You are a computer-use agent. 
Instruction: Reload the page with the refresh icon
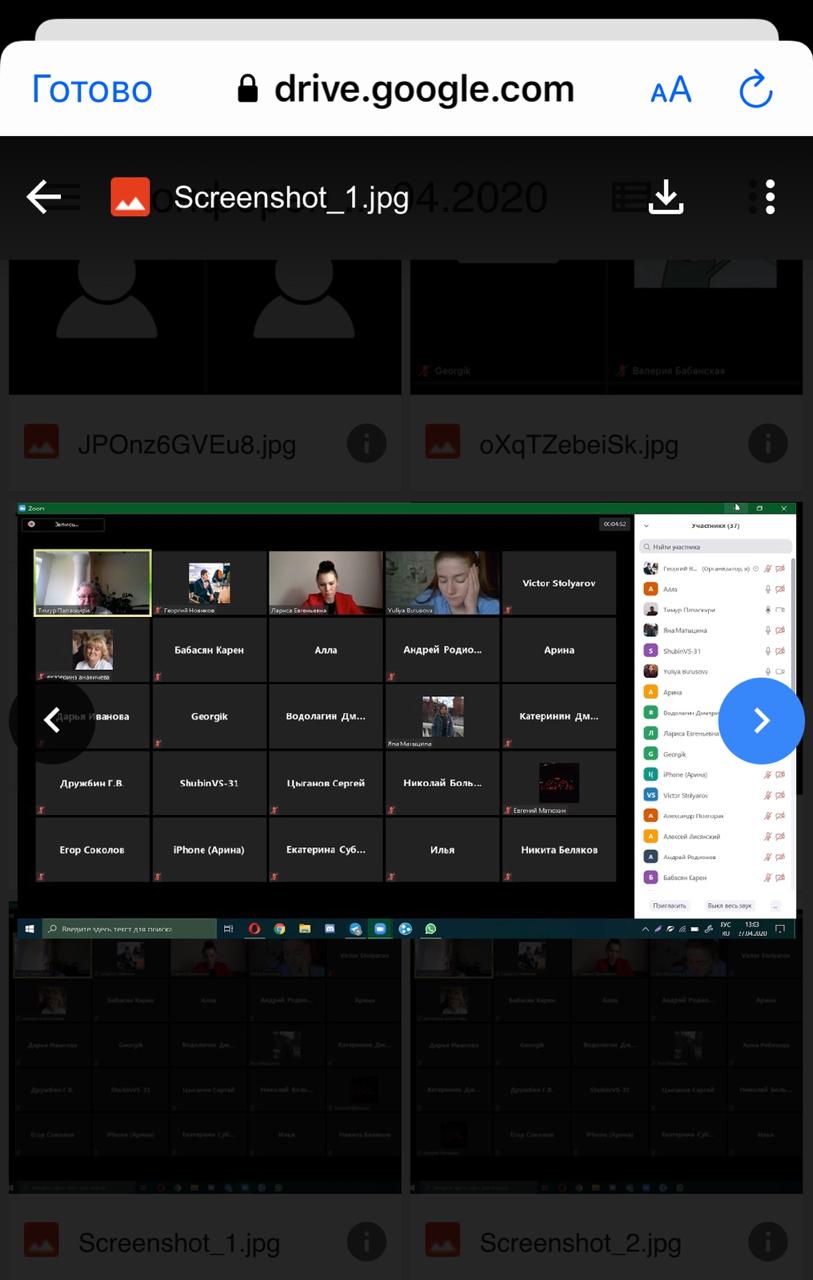pos(756,90)
